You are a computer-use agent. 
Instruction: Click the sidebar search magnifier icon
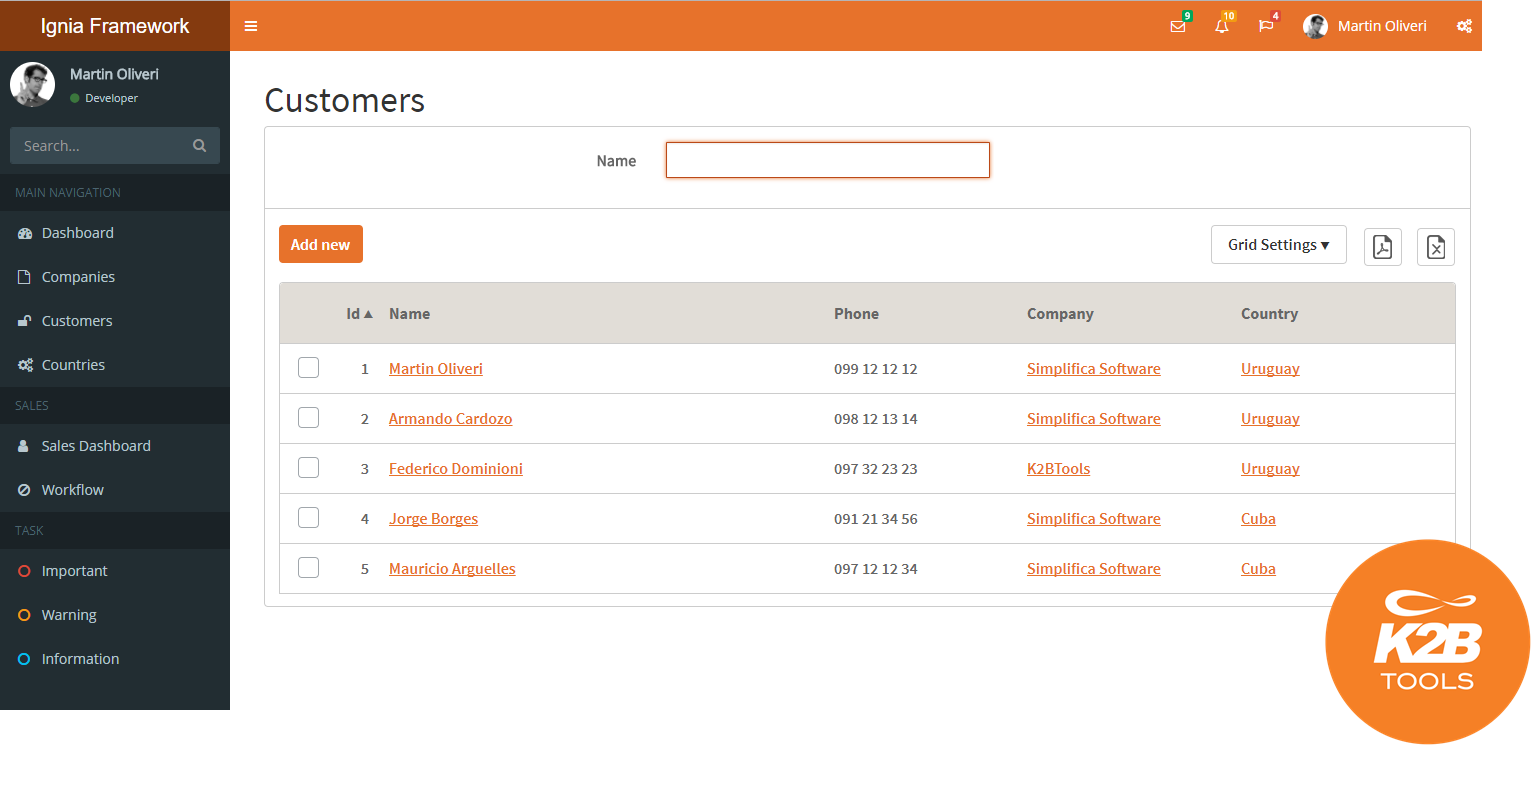point(199,146)
